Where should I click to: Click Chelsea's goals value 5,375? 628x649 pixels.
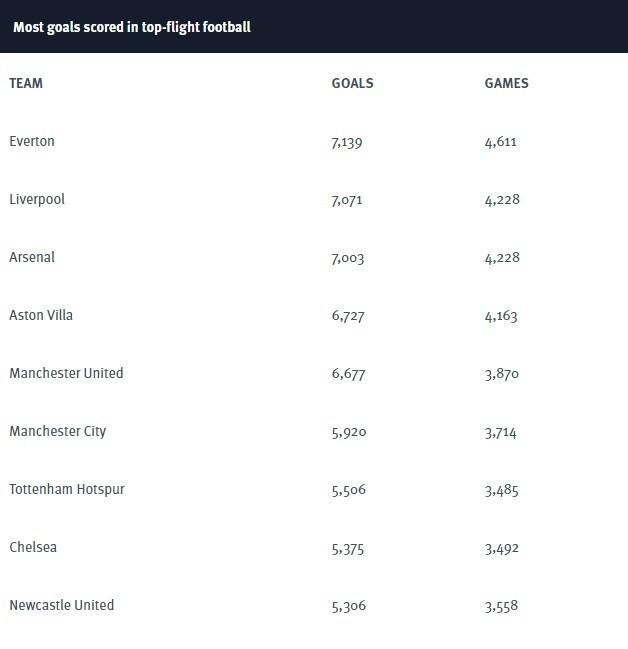point(348,549)
